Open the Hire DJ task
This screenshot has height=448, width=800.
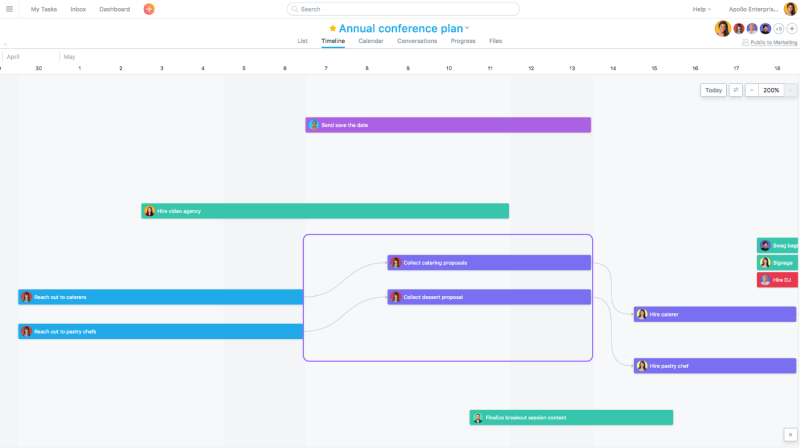tap(778, 280)
